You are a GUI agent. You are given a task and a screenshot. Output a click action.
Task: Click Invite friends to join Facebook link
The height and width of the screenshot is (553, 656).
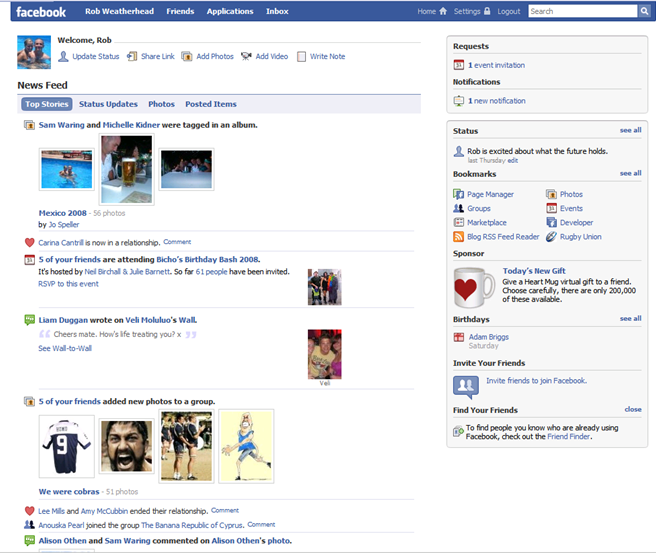[536, 381]
